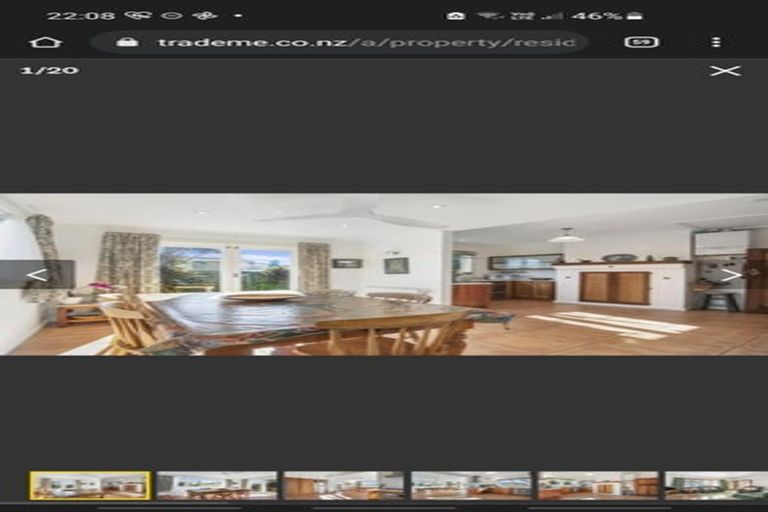
Task: Select the fifth gallery thumbnail
Action: click(x=598, y=486)
